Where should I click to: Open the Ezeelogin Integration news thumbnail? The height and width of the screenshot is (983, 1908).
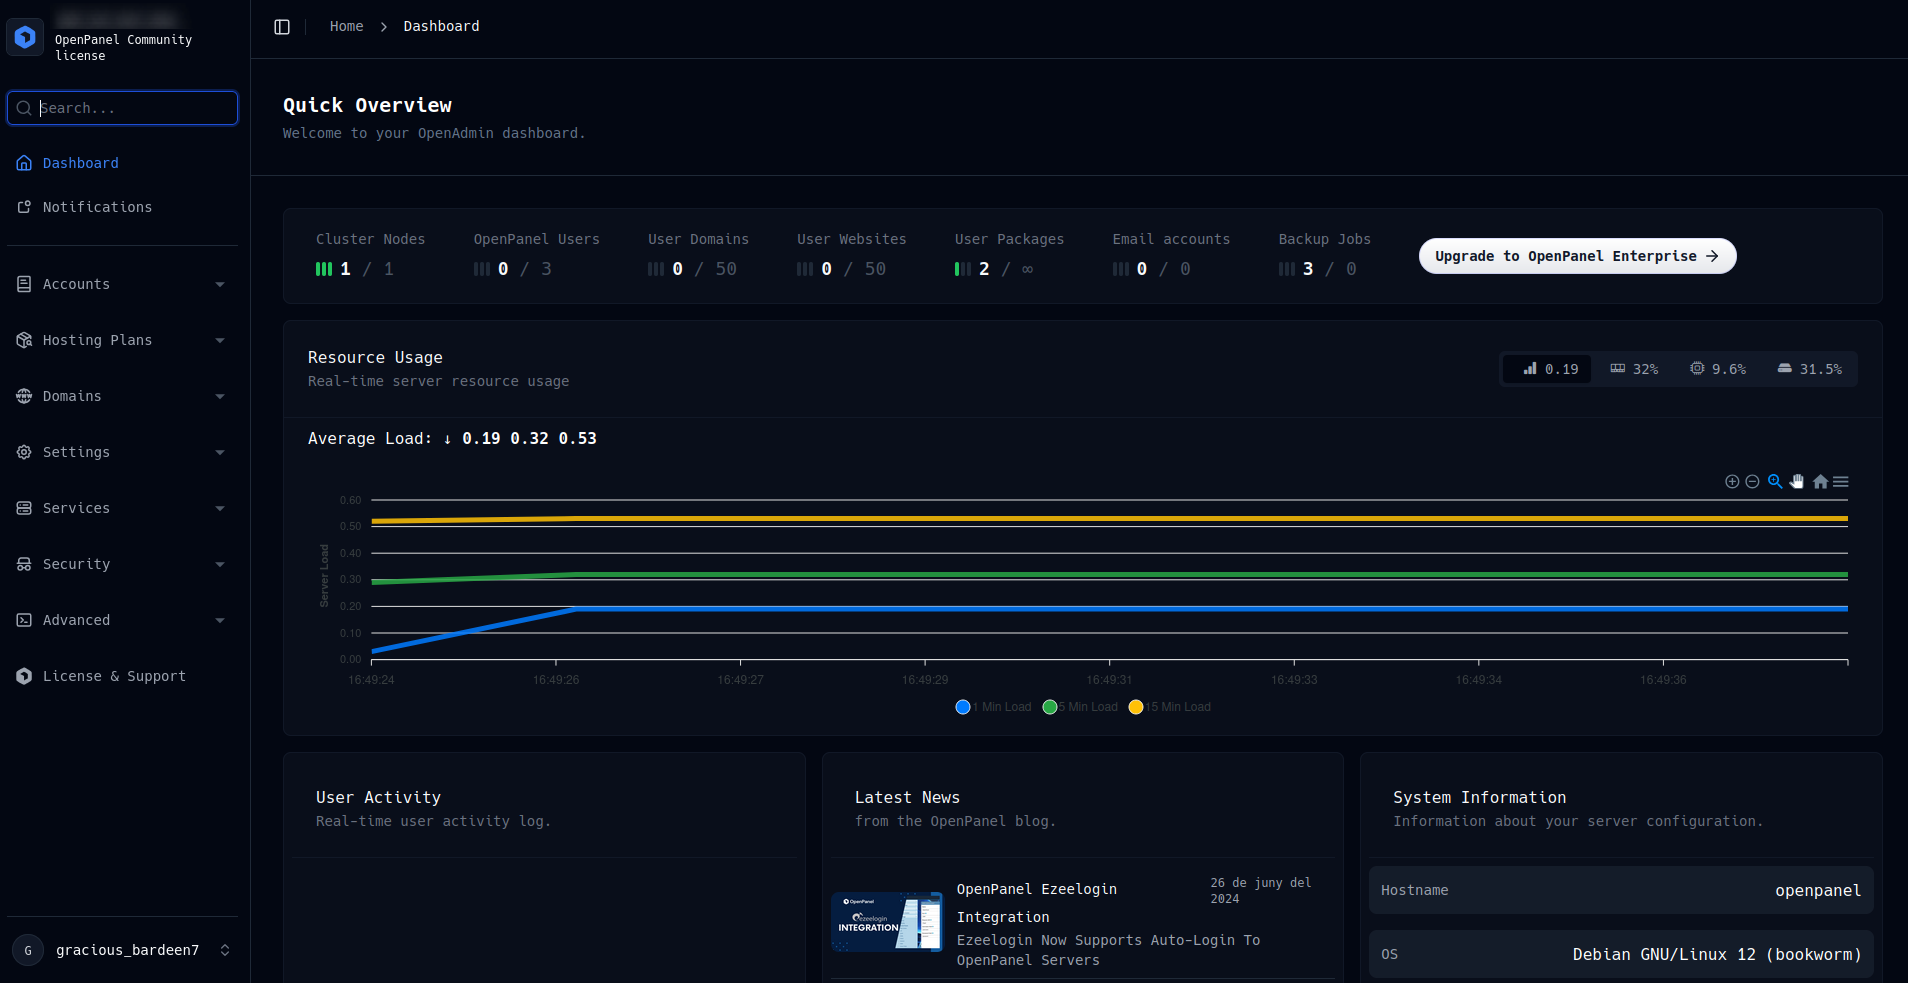[x=886, y=921]
